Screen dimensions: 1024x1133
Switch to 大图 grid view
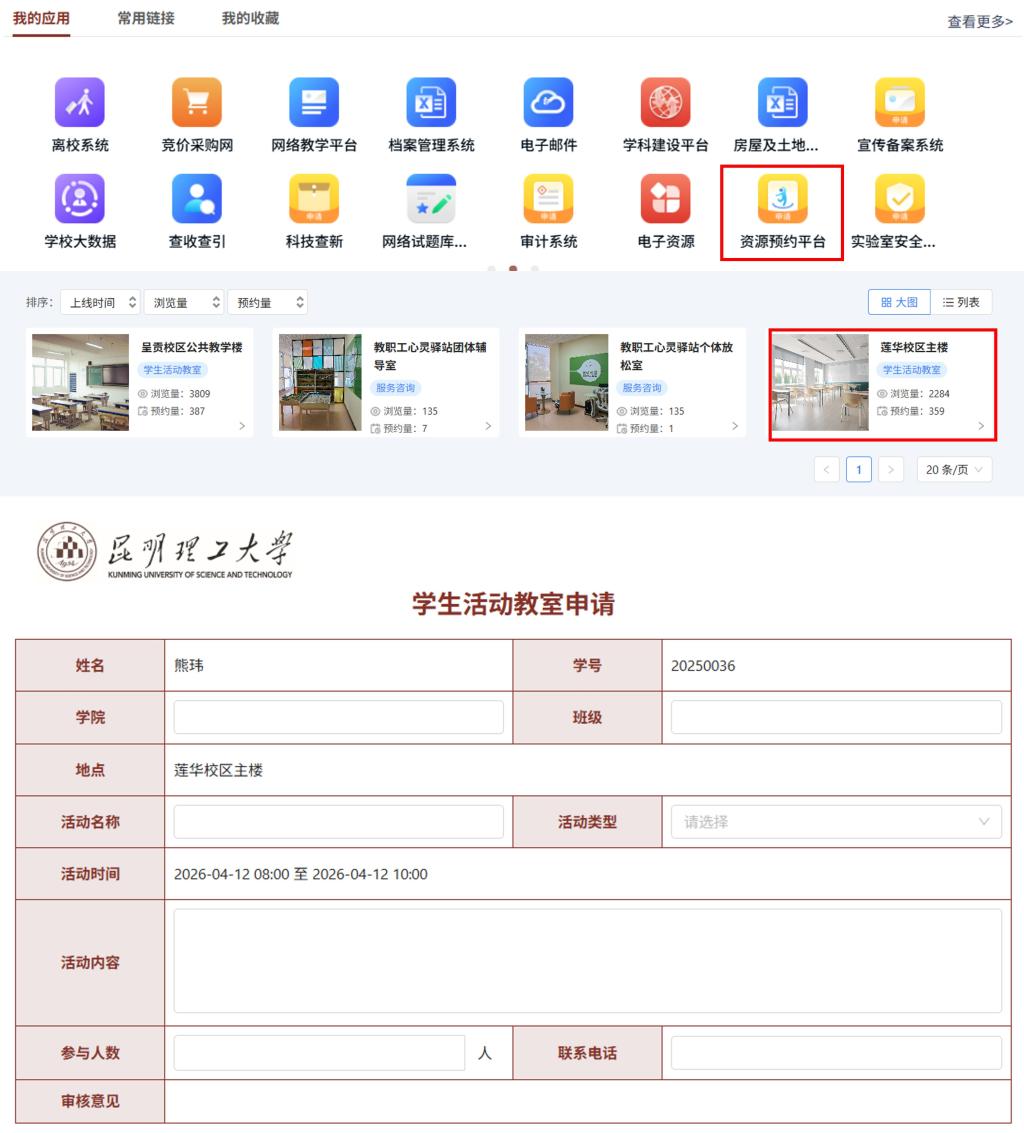tap(899, 302)
